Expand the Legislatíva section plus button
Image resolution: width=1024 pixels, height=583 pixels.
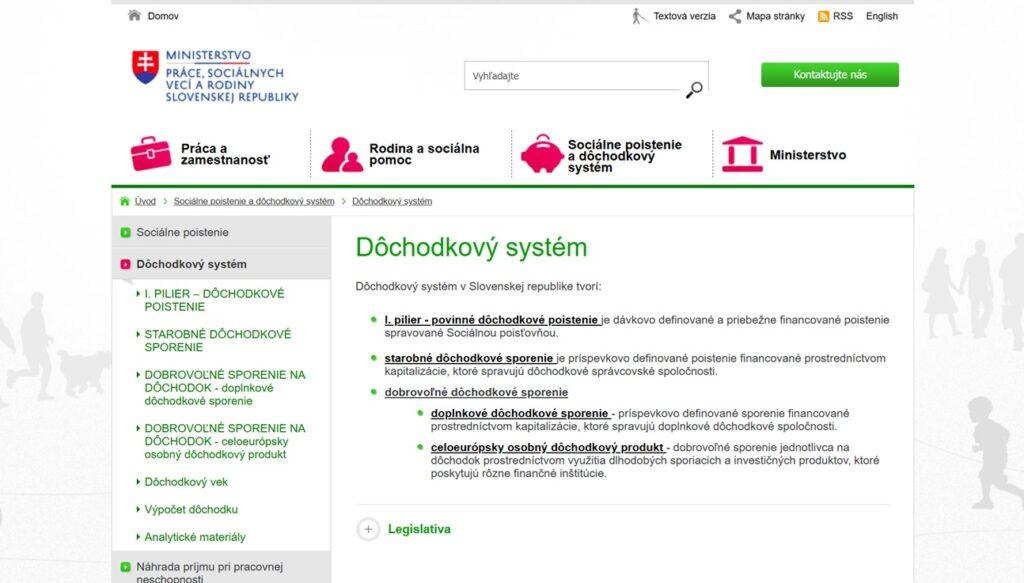pos(368,529)
